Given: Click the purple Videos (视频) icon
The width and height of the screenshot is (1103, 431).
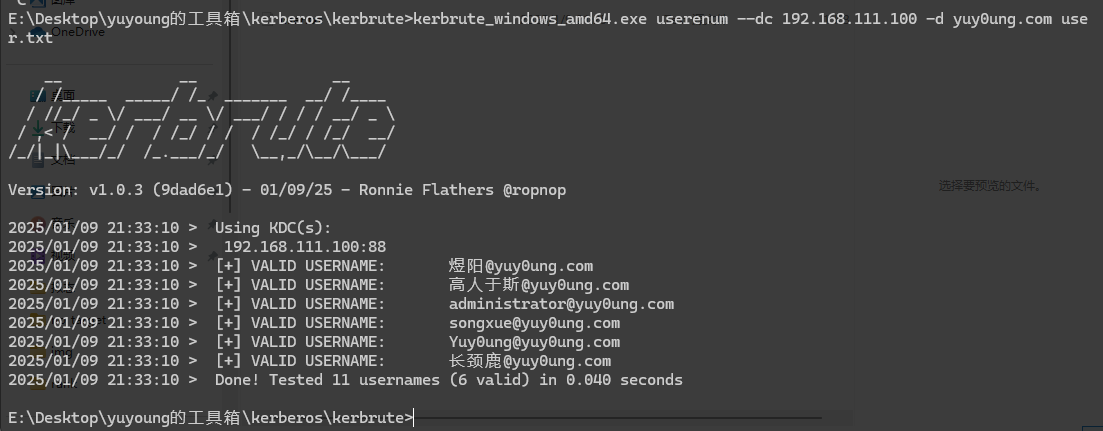Looking at the screenshot, I should pyautogui.click(x=37, y=256).
